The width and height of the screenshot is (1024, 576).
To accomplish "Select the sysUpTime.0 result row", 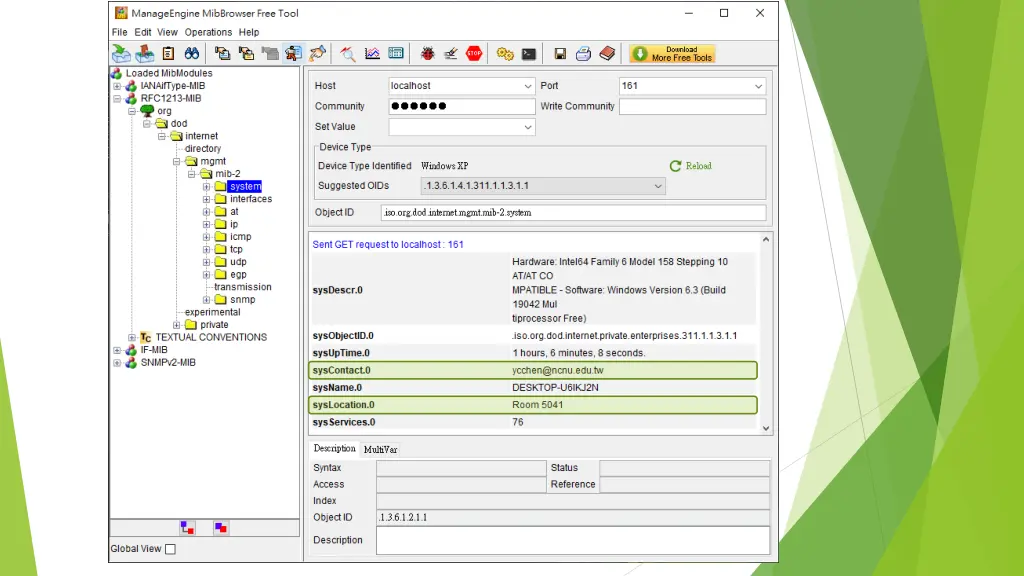I will click(x=533, y=353).
